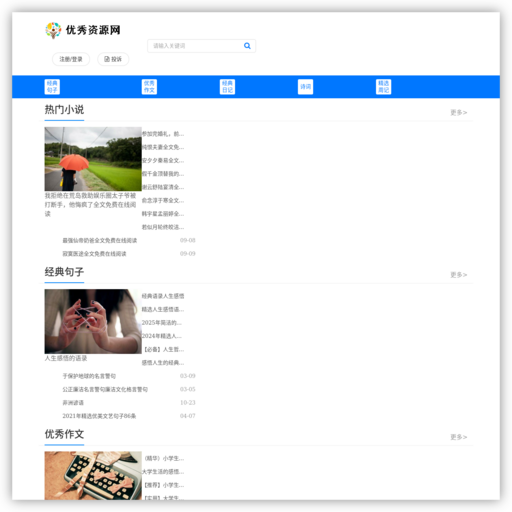Open the '2025年简洁的…' link
The width and height of the screenshot is (512, 512).
(x=162, y=323)
